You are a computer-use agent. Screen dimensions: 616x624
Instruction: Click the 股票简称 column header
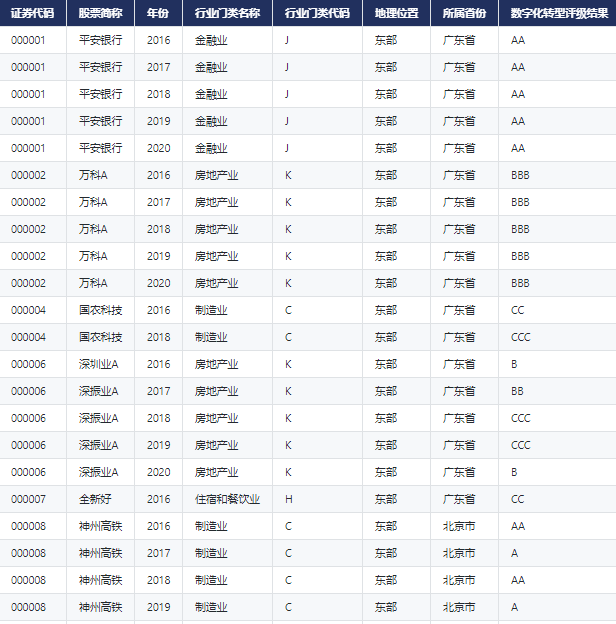100,13
